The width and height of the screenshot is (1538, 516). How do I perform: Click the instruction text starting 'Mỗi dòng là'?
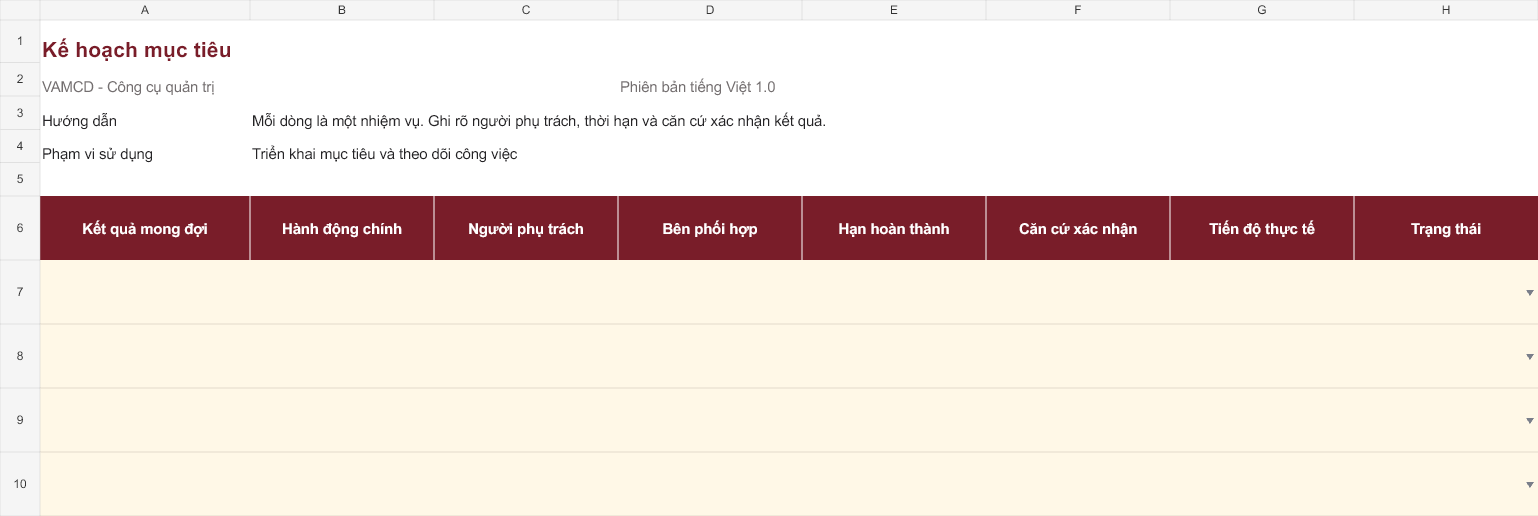[539, 121]
